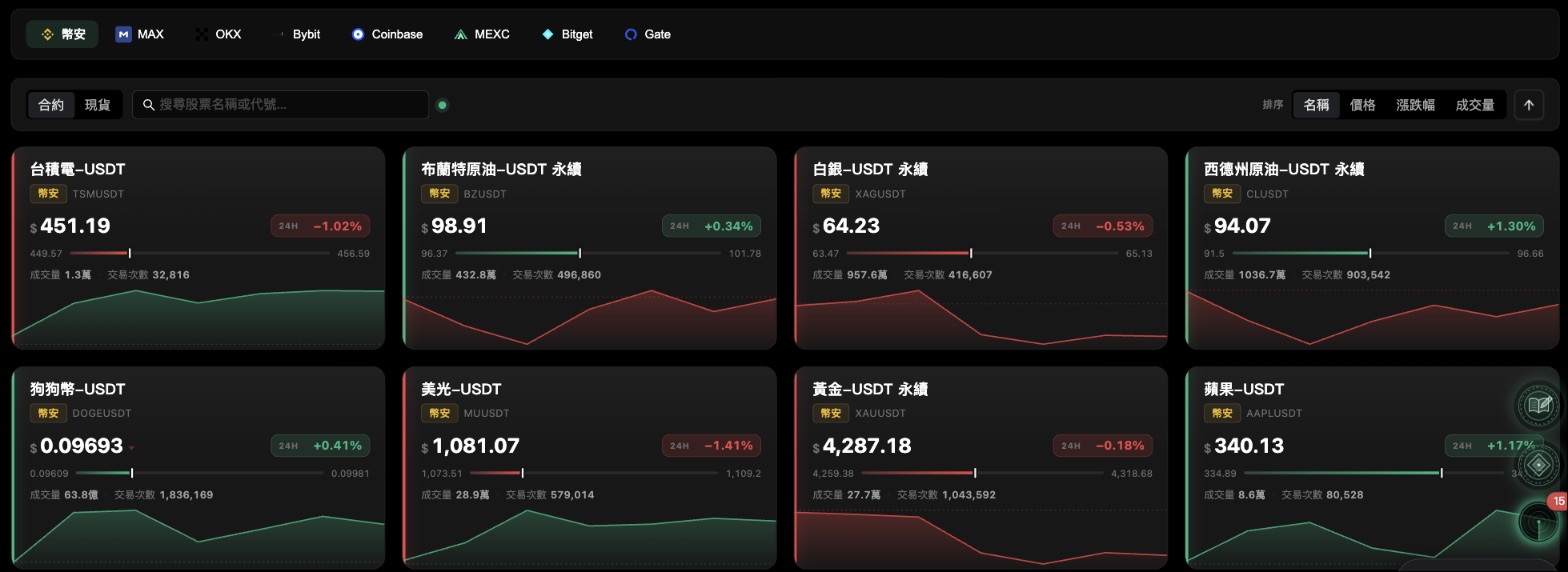The height and width of the screenshot is (572, 1568).
Task: Click the 台積電-USDT price range bar
Action: coord(200,254)
